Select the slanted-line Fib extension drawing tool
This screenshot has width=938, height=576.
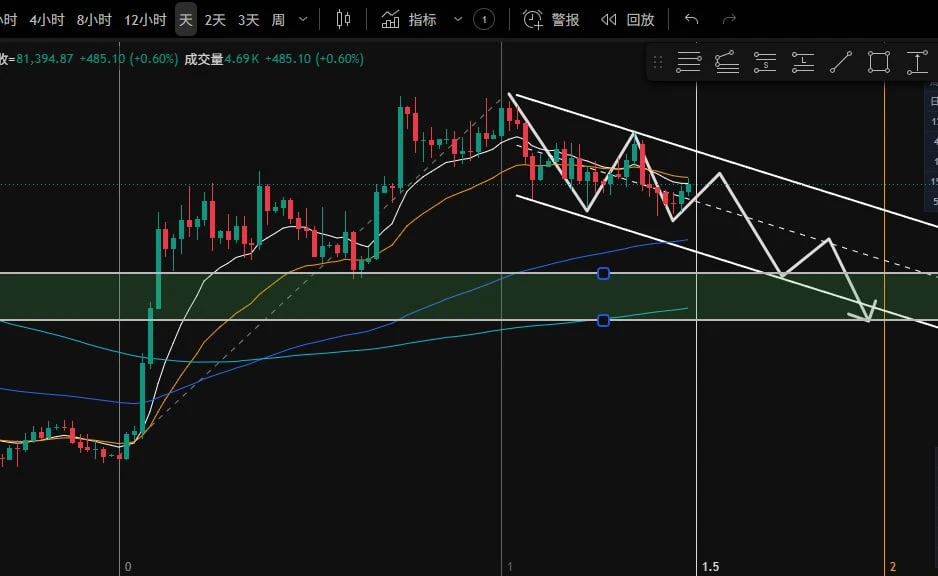coord(727,62)
